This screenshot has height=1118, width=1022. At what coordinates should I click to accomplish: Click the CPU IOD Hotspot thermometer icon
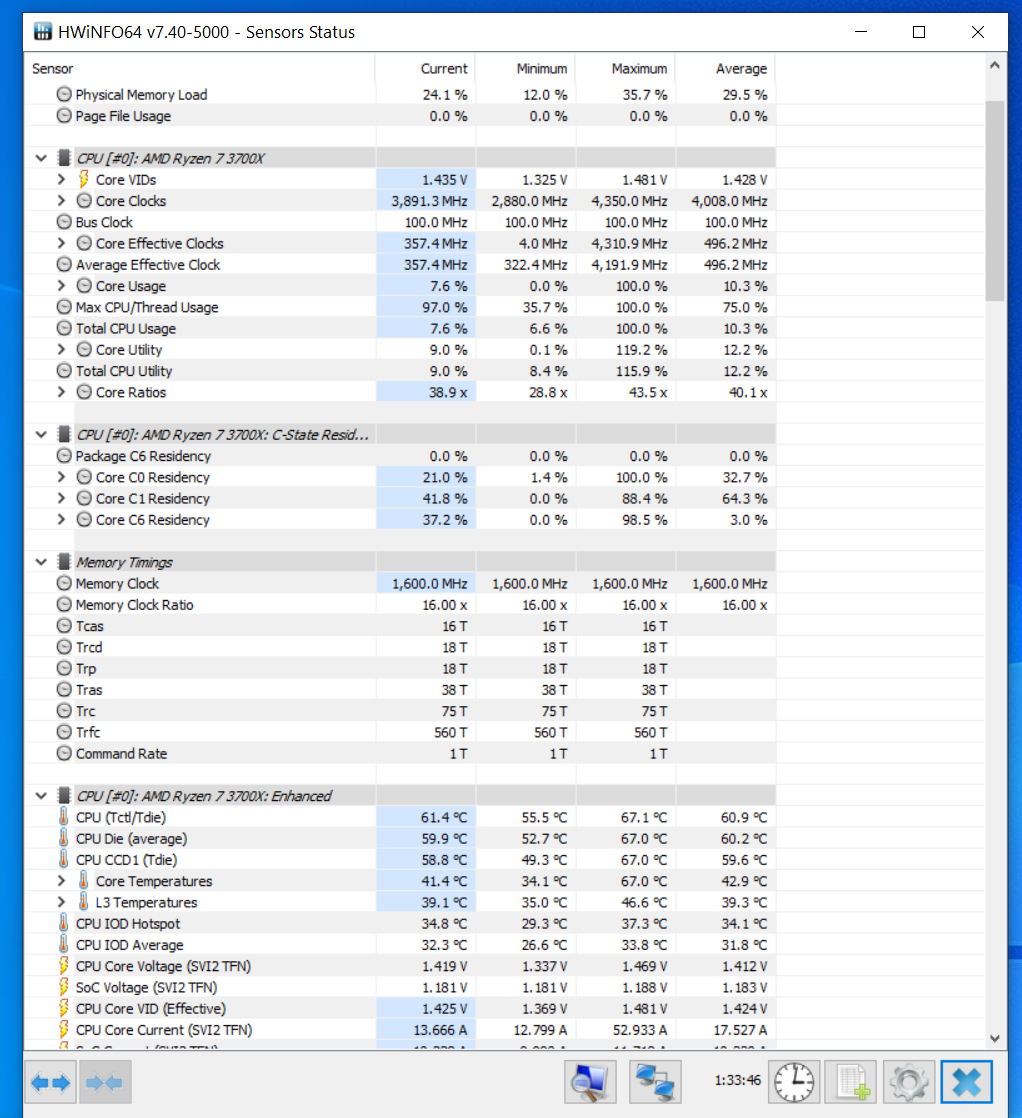(x=63, y=923)
